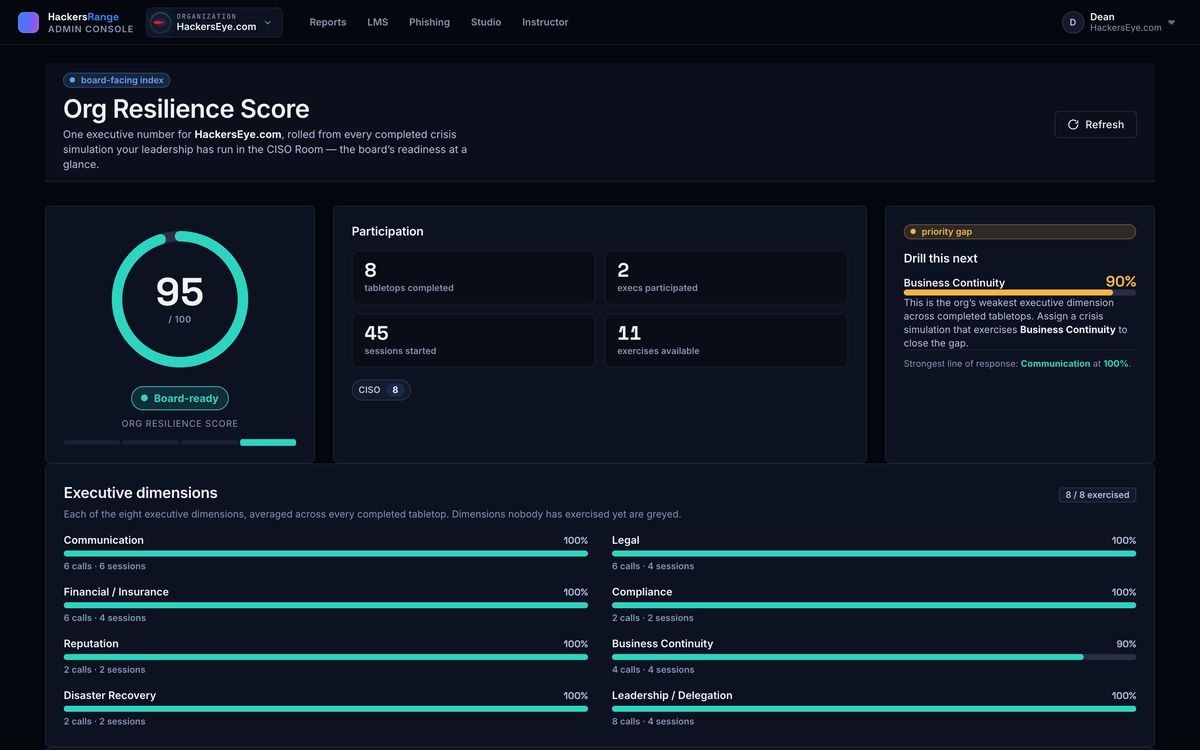Click the priority gap badge
Image resolution: width=1200 pixels, height=750 pixels.
[1020, 232]
